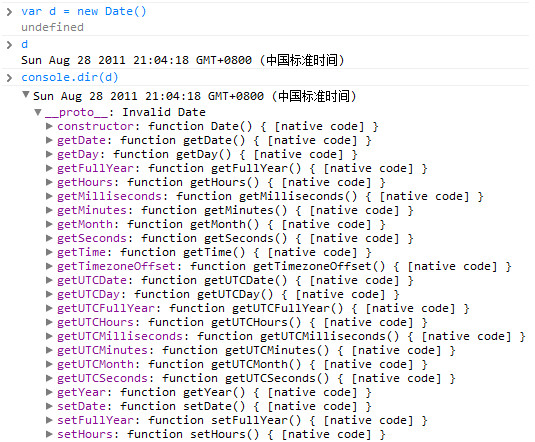
Task: Expand the getMinutes function entry
Action: click(49, 210)
